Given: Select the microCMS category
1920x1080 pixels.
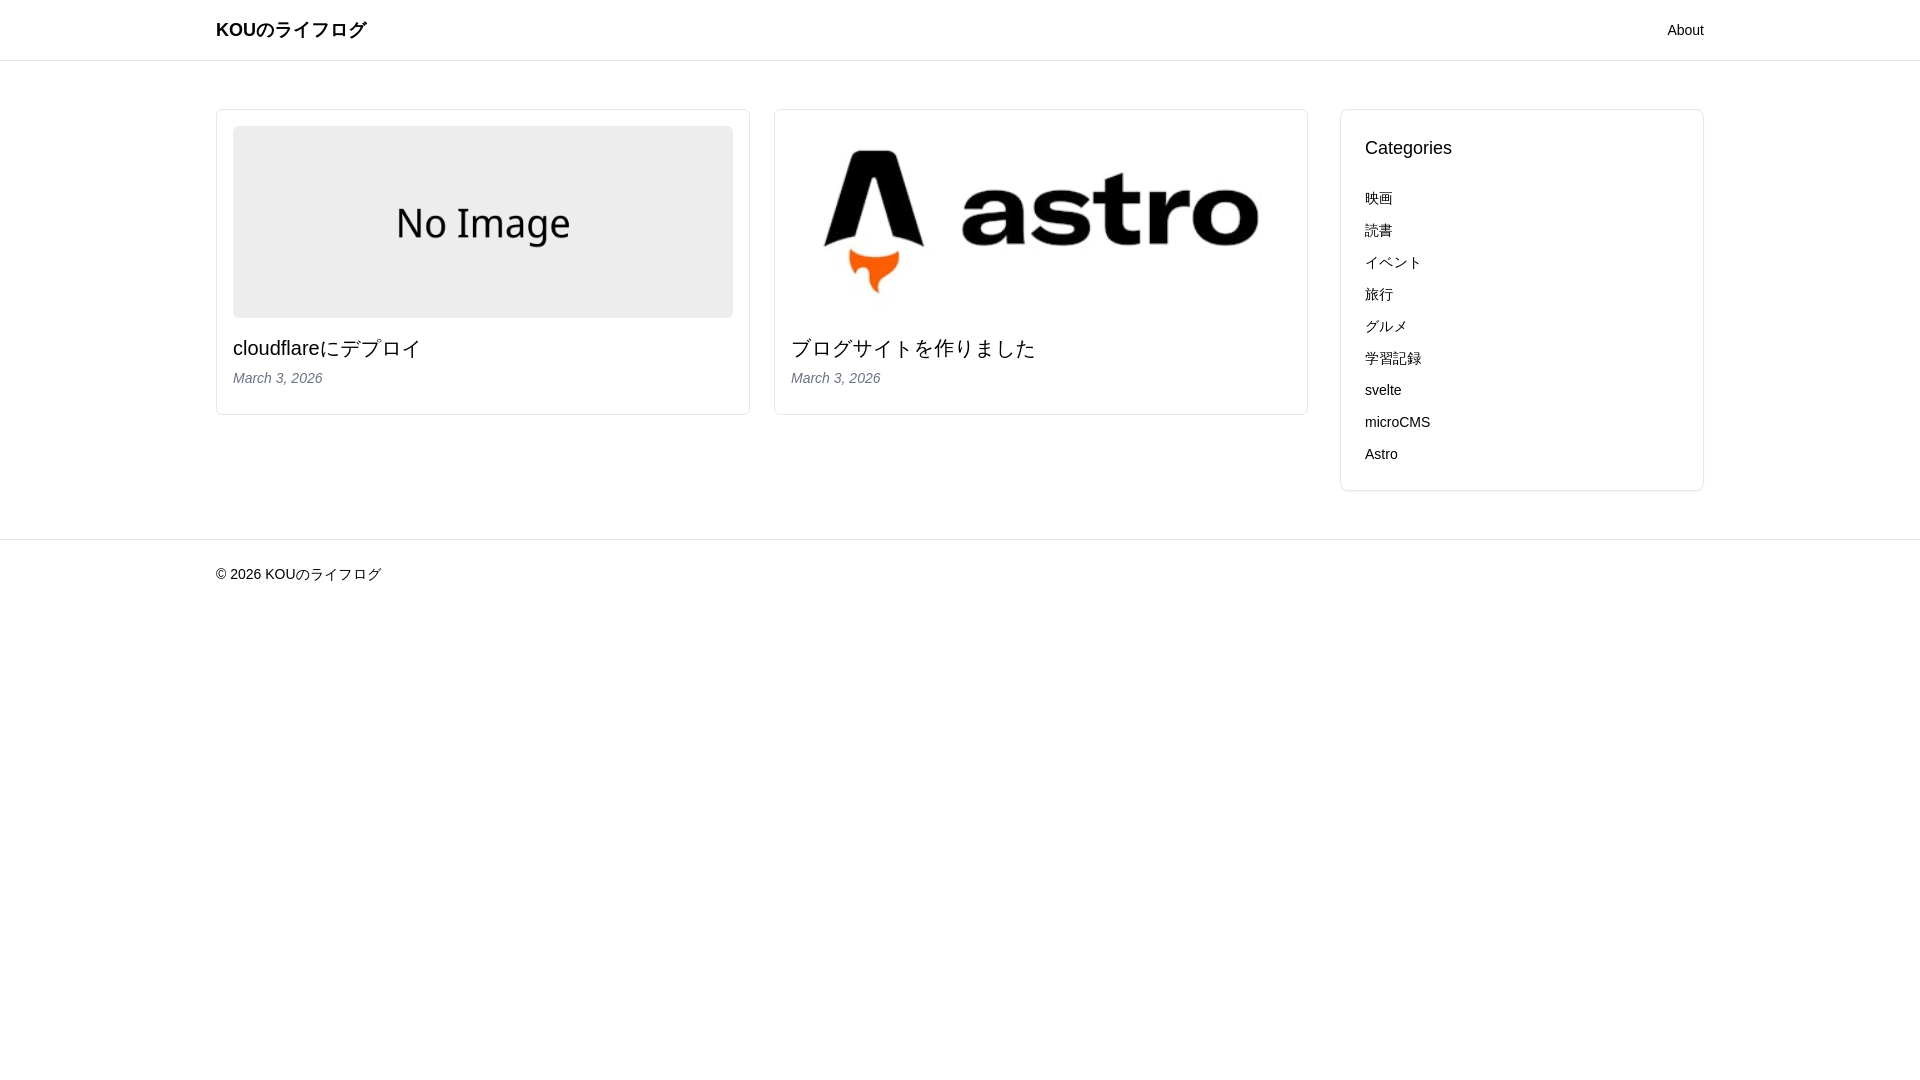Looking at the screenshot, I should click(1398, 422).
